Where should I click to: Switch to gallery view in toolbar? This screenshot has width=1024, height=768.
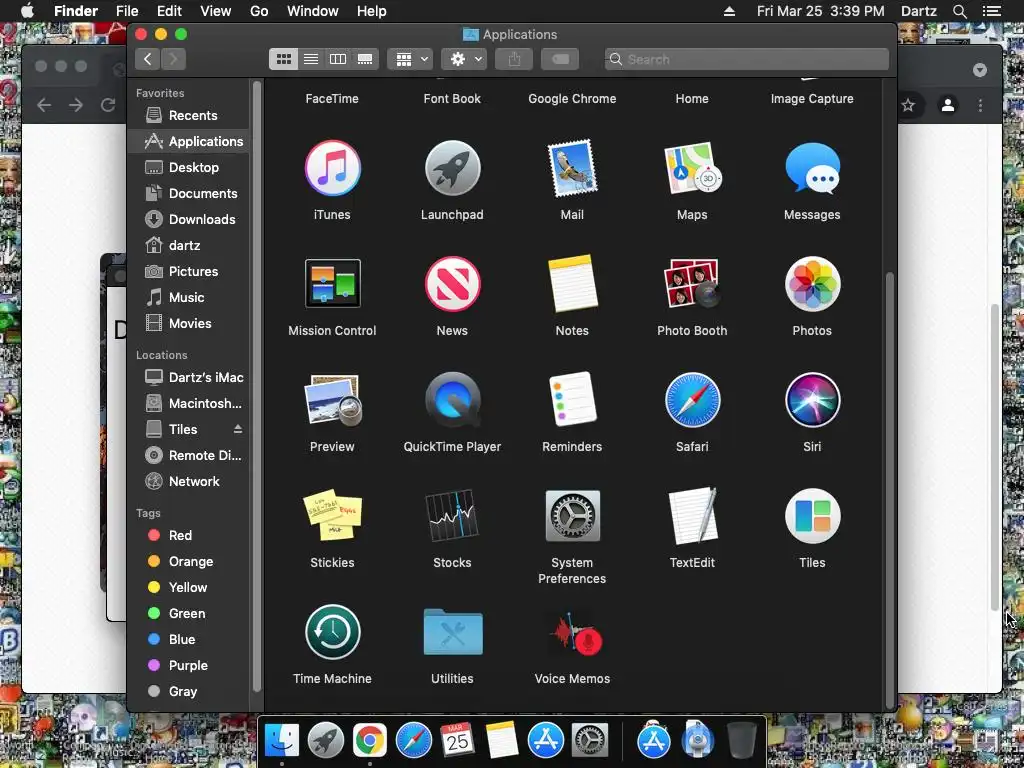(364, 59)
